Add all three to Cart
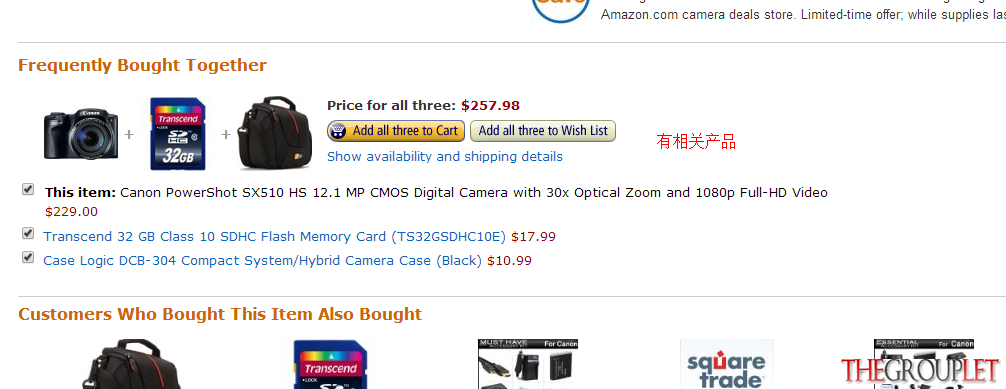The width and height of the screenshot is (1006, 389). [396, 131]
